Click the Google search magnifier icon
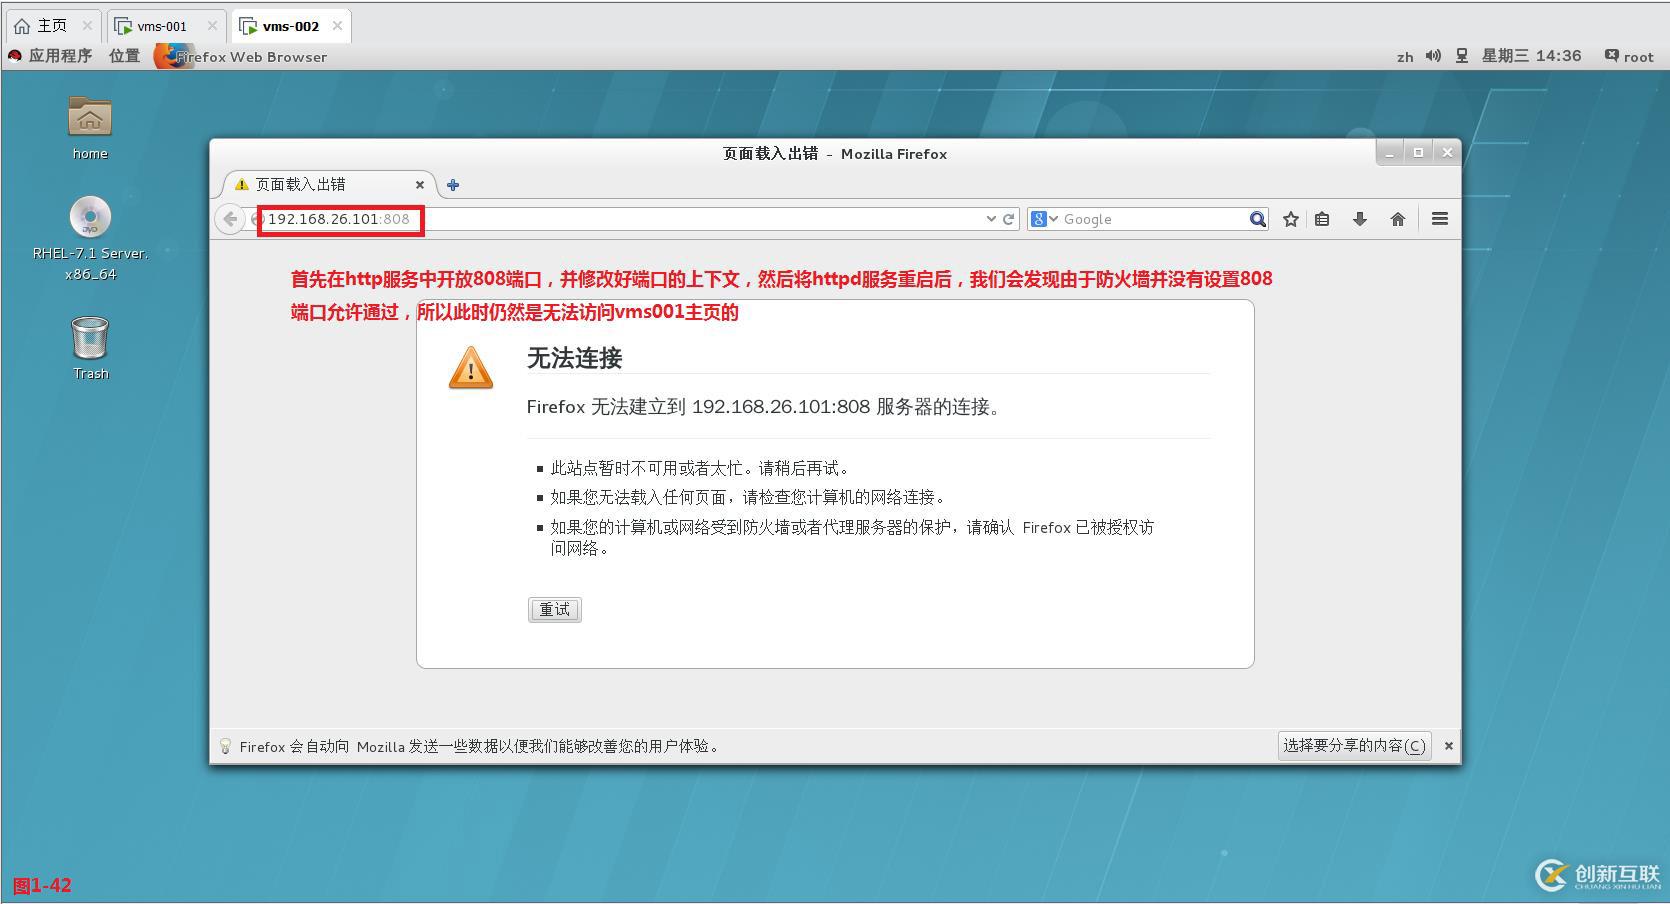This screenshot has width=1670, height=904. (x=1256, y=218)
